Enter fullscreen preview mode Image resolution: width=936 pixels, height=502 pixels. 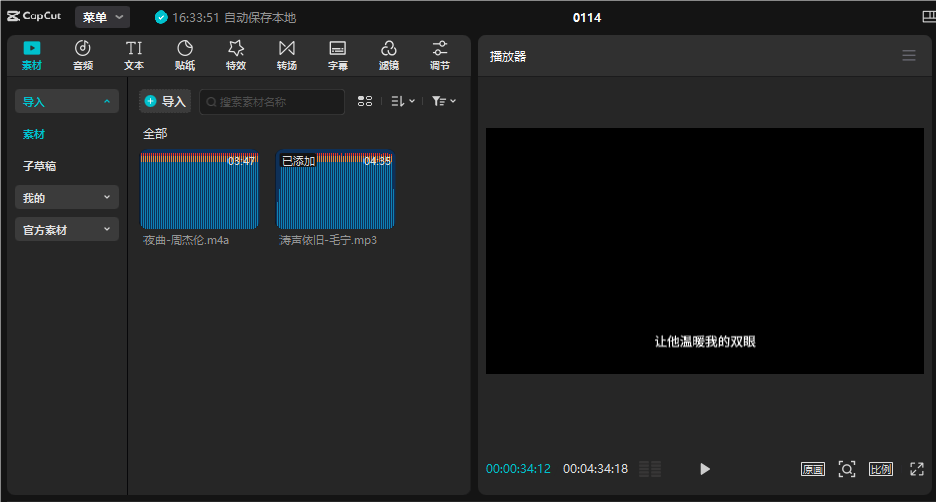tap(917, 469)
